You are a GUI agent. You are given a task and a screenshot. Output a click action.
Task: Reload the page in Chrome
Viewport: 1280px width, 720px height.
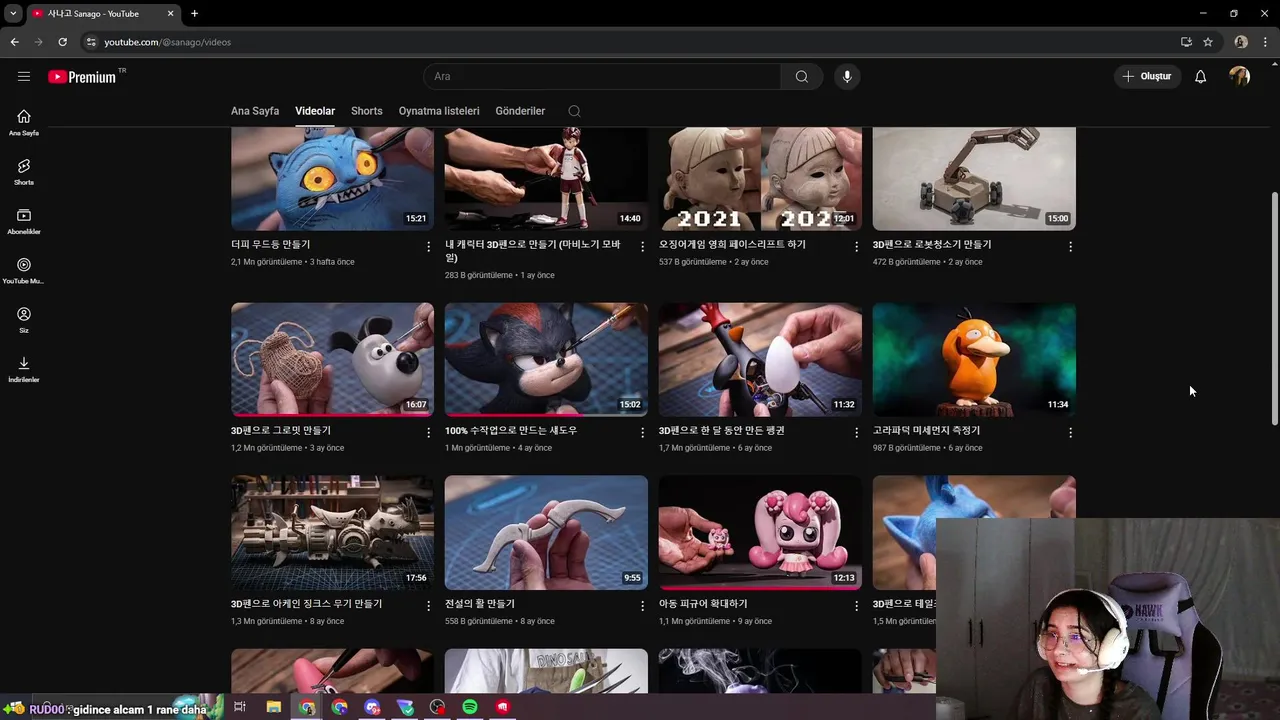coord(62,42)
